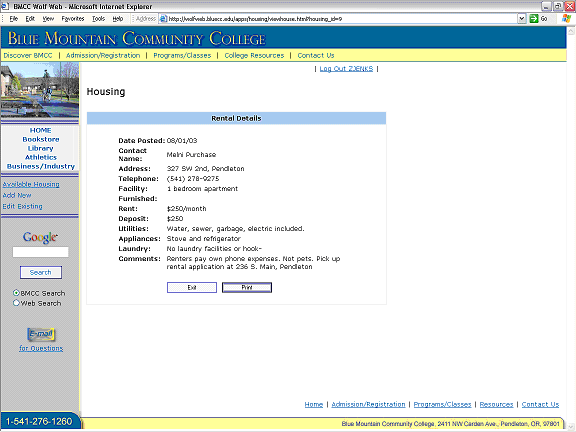Click the Stove and refrigerator text

click(x=204, y=239)
